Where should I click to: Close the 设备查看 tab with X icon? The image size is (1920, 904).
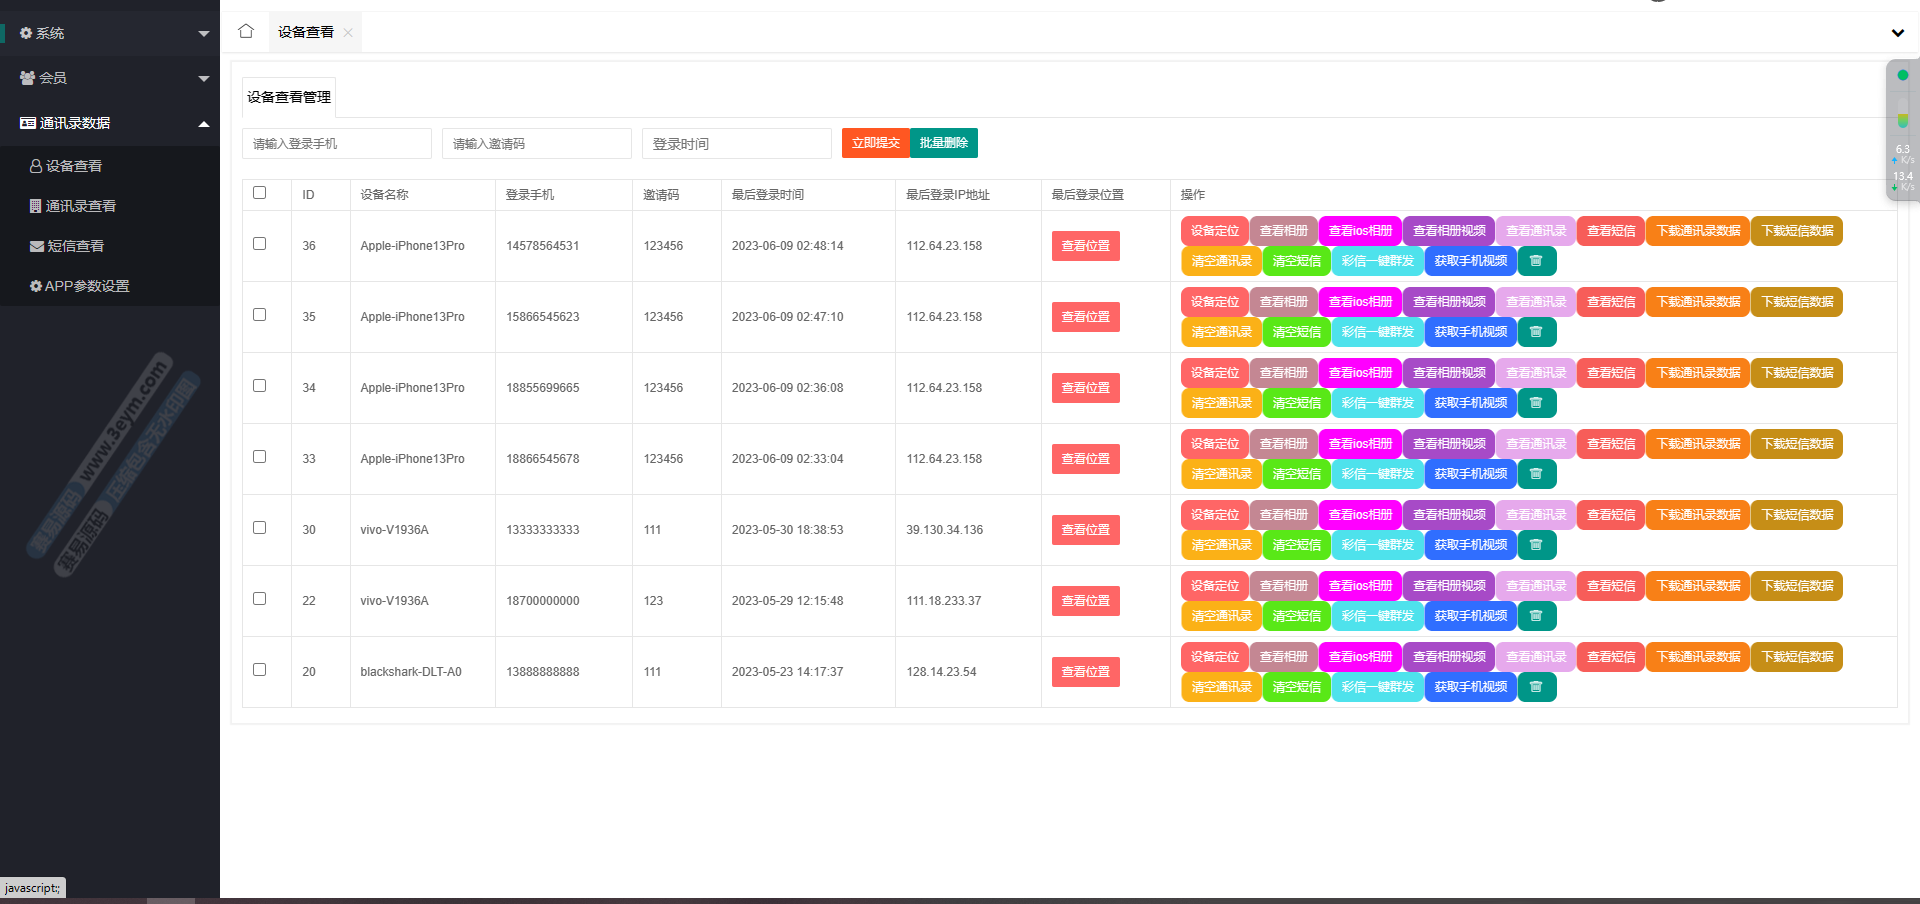348,33
